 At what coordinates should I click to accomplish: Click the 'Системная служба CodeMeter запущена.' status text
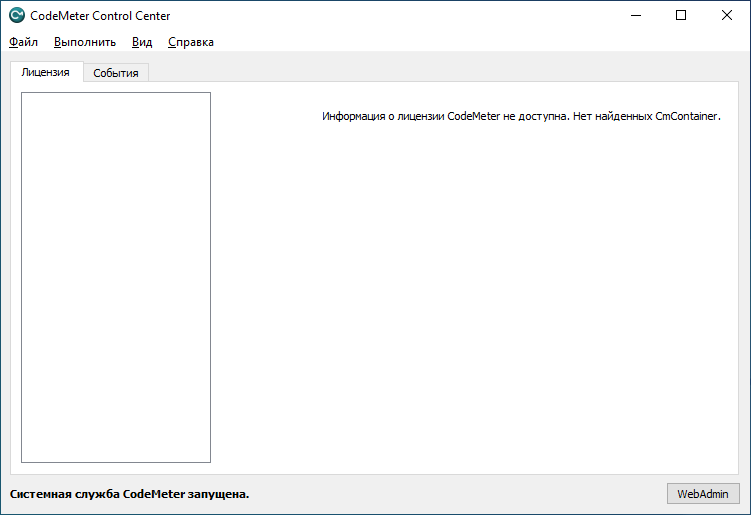[x=129, y=494]
